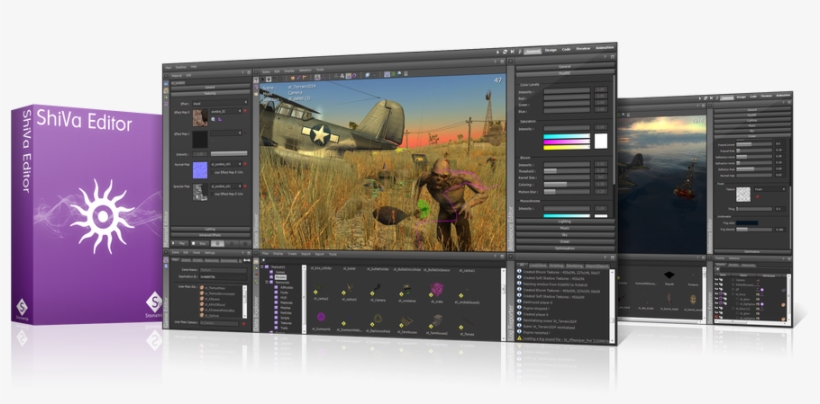The image size is (820, 404).
Task: Select the st_container model thumbnail
Action: 406,291
